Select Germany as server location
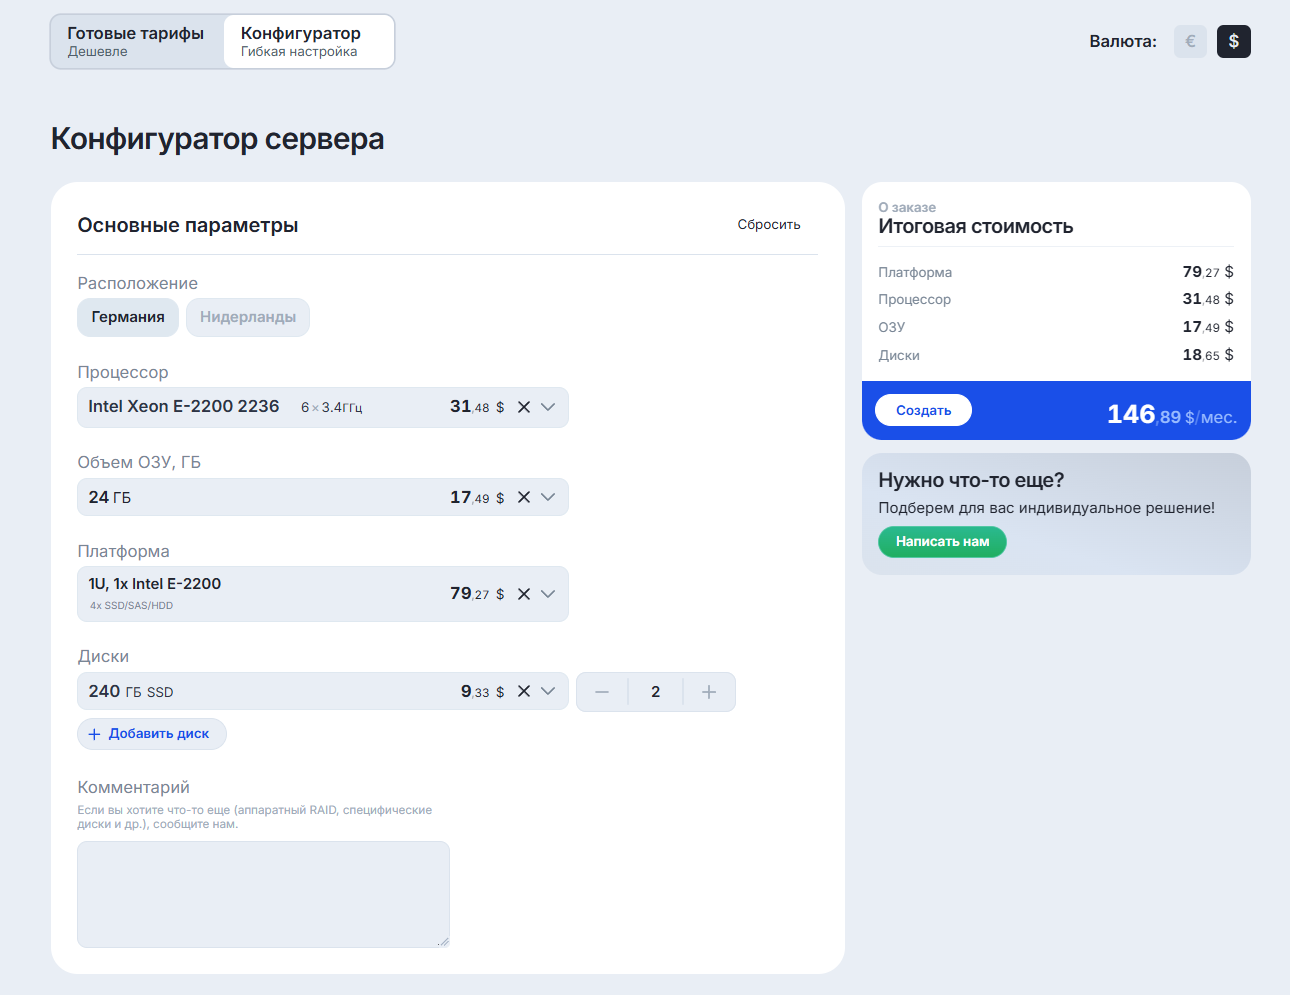This screenshot has height=995, width=1290. tap(128, 317)
